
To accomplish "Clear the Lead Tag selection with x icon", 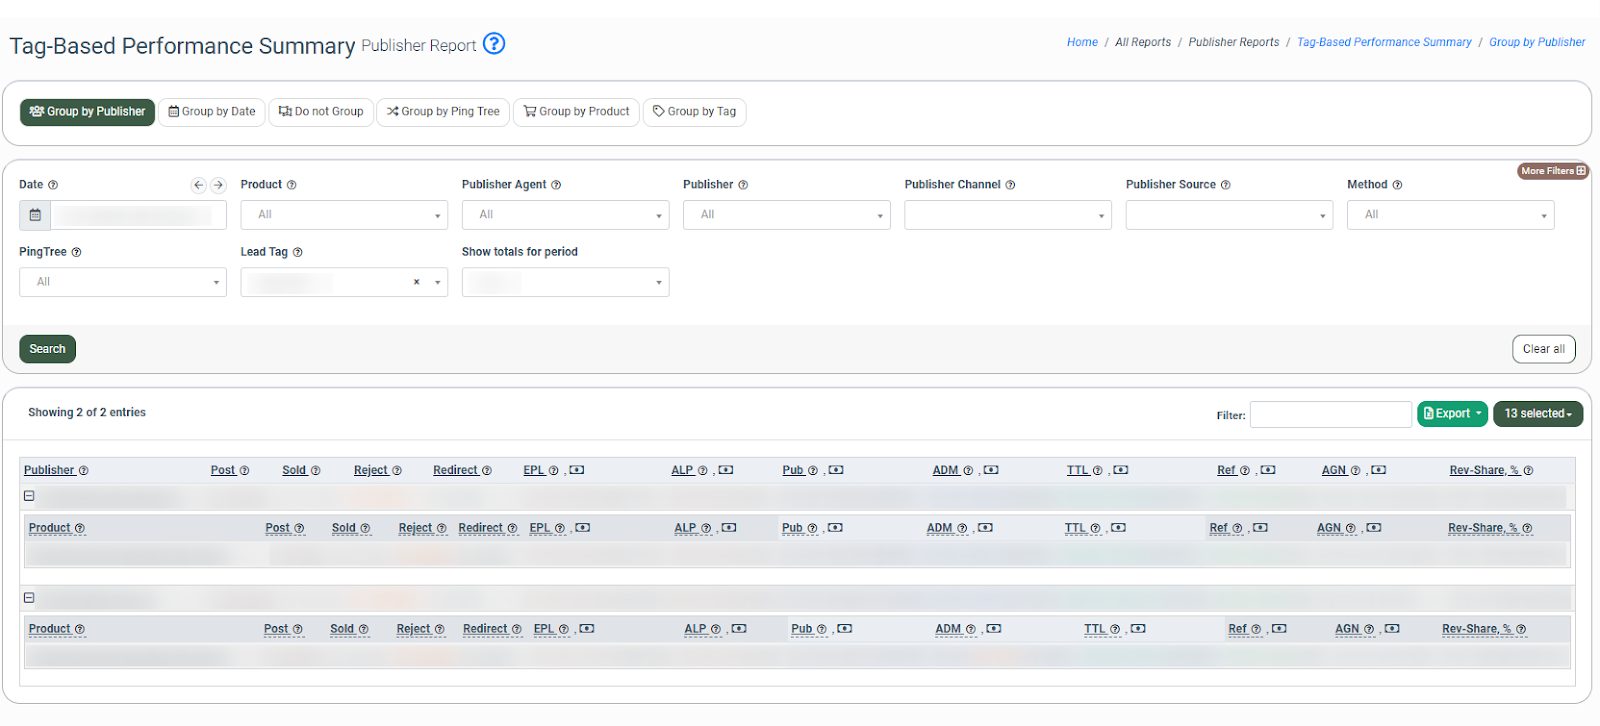I will tap(416, 282).
